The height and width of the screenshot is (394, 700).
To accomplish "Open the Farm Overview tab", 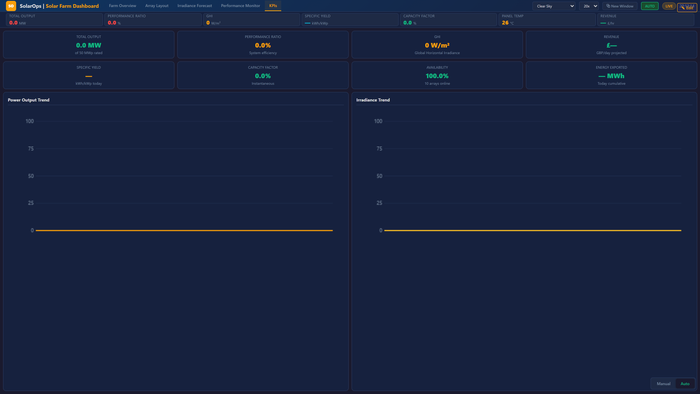I will coord(122,6).
